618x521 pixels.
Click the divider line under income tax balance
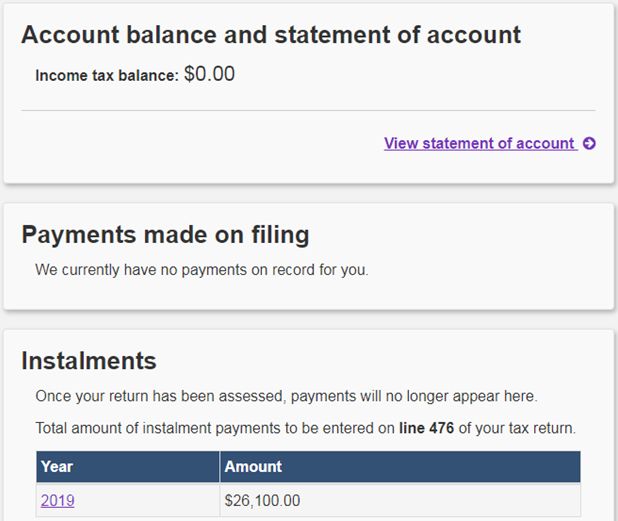[308, 110]
